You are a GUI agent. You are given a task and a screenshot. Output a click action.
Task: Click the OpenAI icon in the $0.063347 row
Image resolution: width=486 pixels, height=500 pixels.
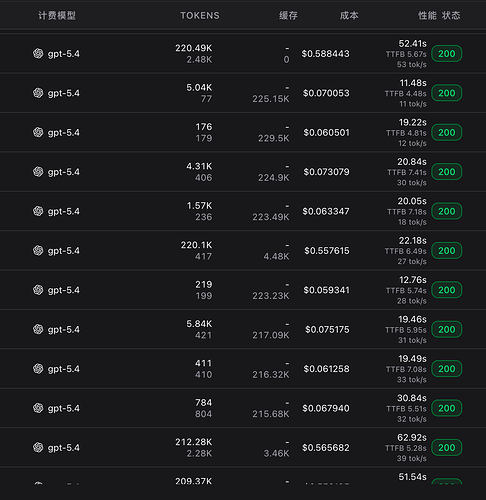(38, 211)
